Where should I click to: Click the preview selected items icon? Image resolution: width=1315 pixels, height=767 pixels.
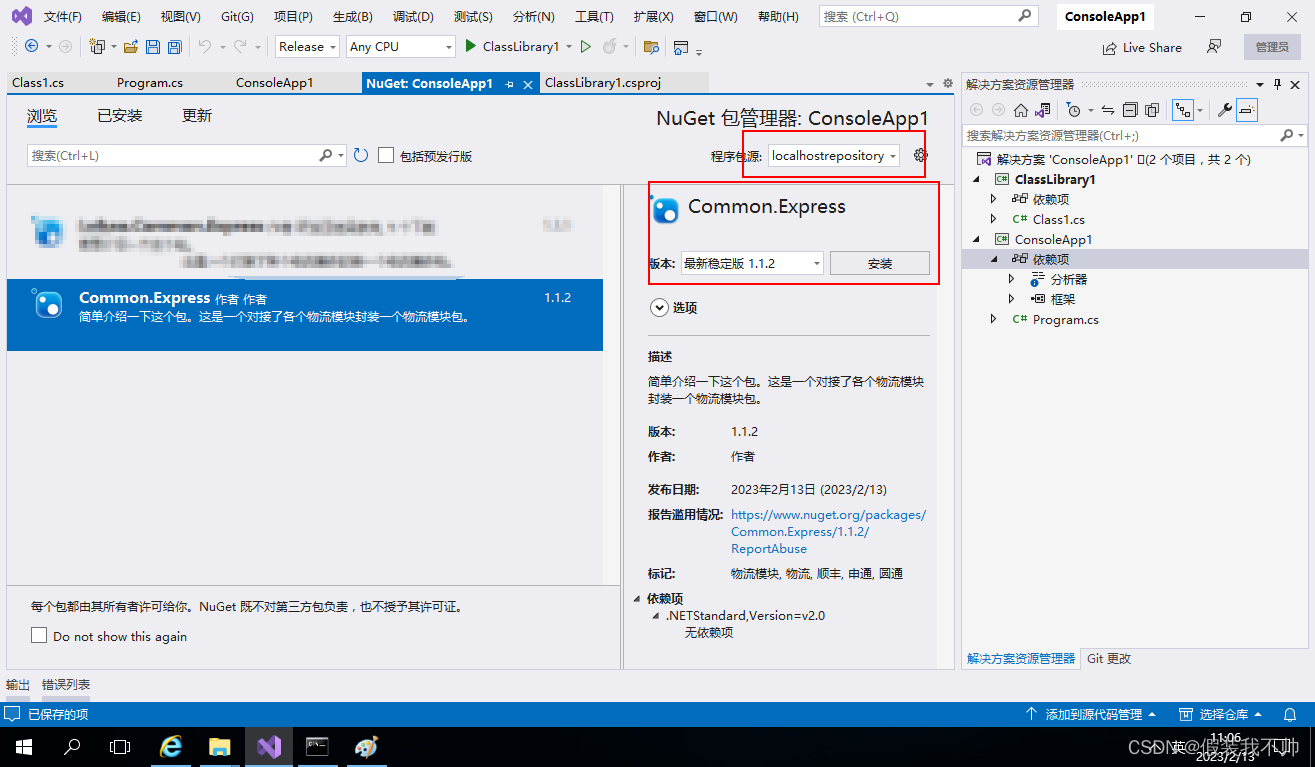1246,110
